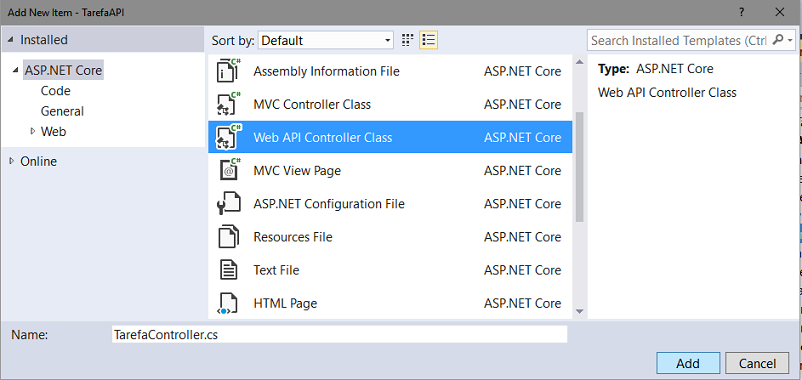This screenshot has width=802, height=380.
Task: Switch to small icons grid view
Action: click(407, 40)
